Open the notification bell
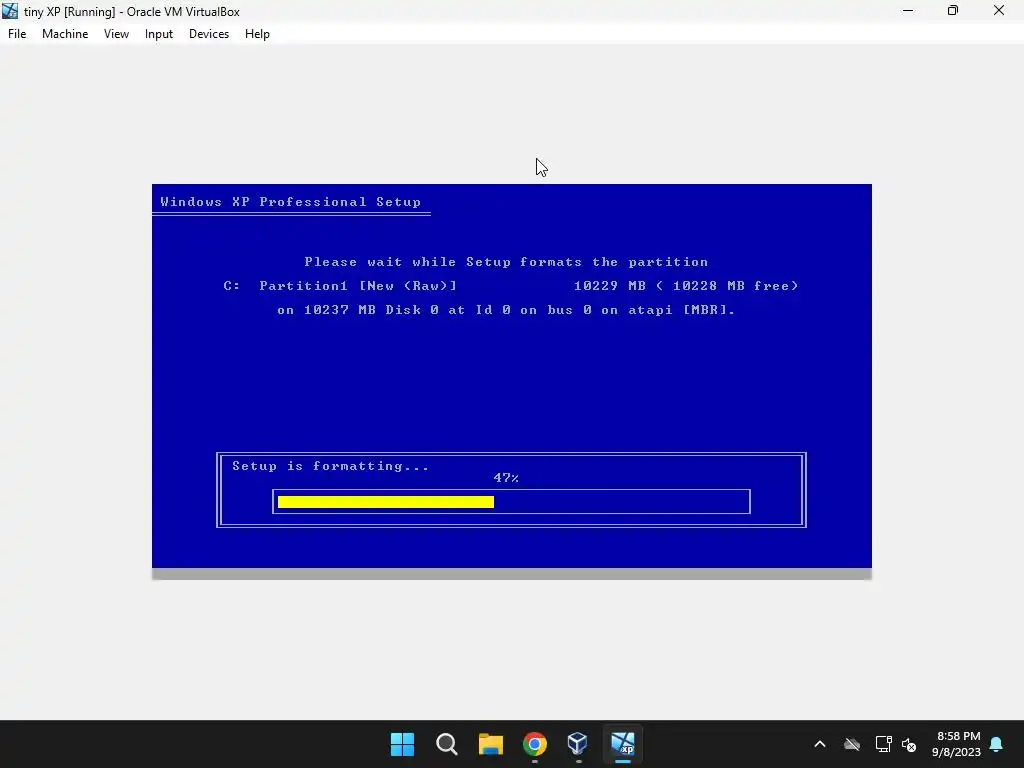The height and width of the screenshot is (768, 1024). (x=997, y=744)
